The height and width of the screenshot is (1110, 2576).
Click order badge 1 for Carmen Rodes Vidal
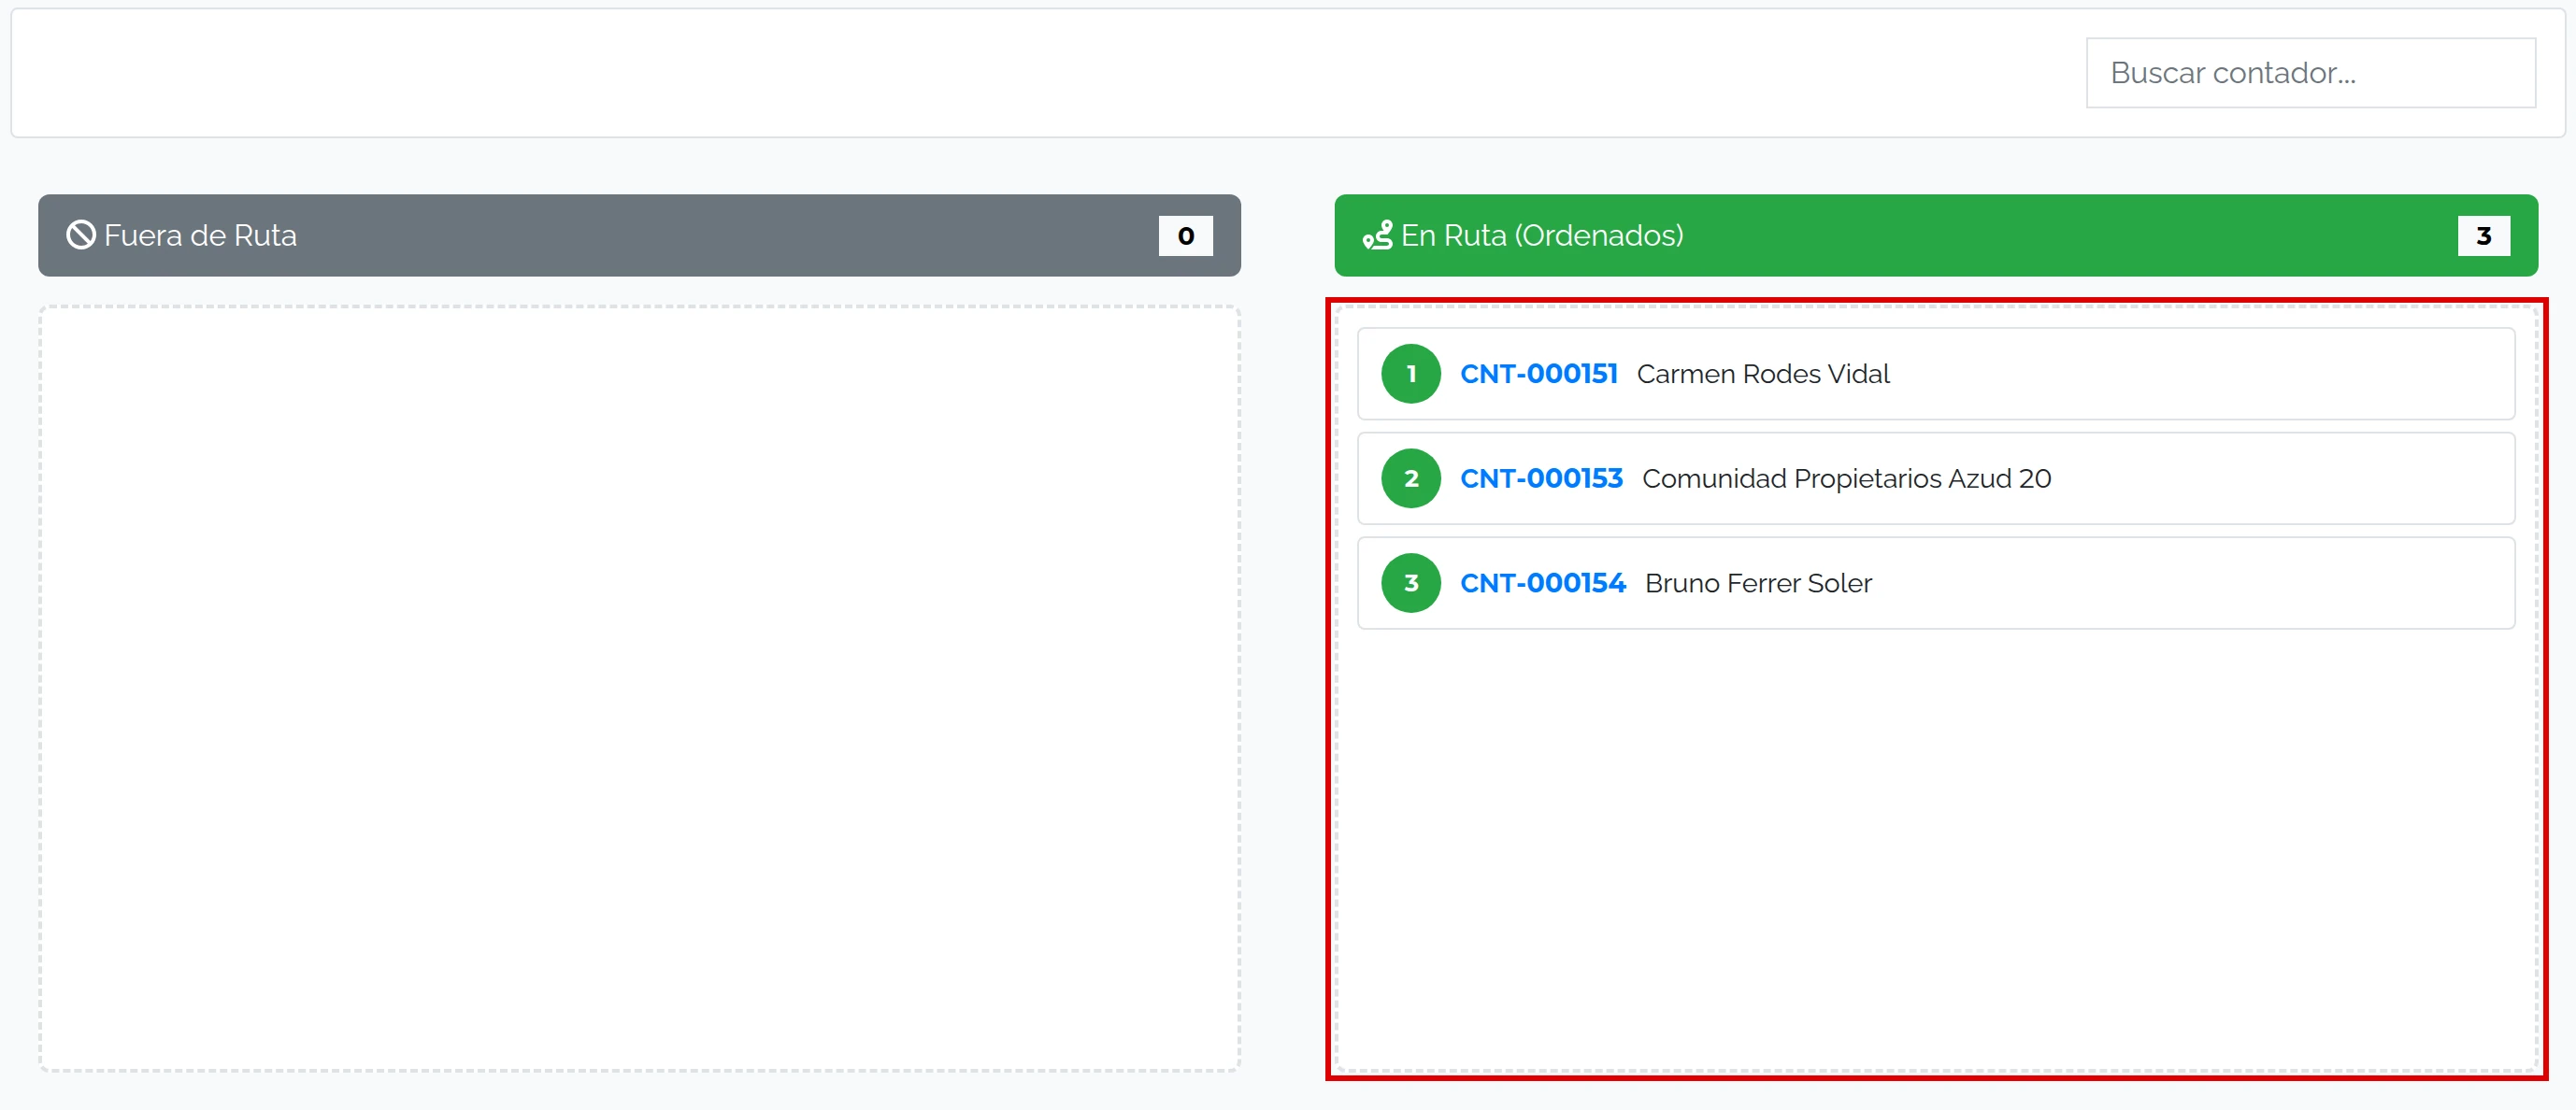1411,374
